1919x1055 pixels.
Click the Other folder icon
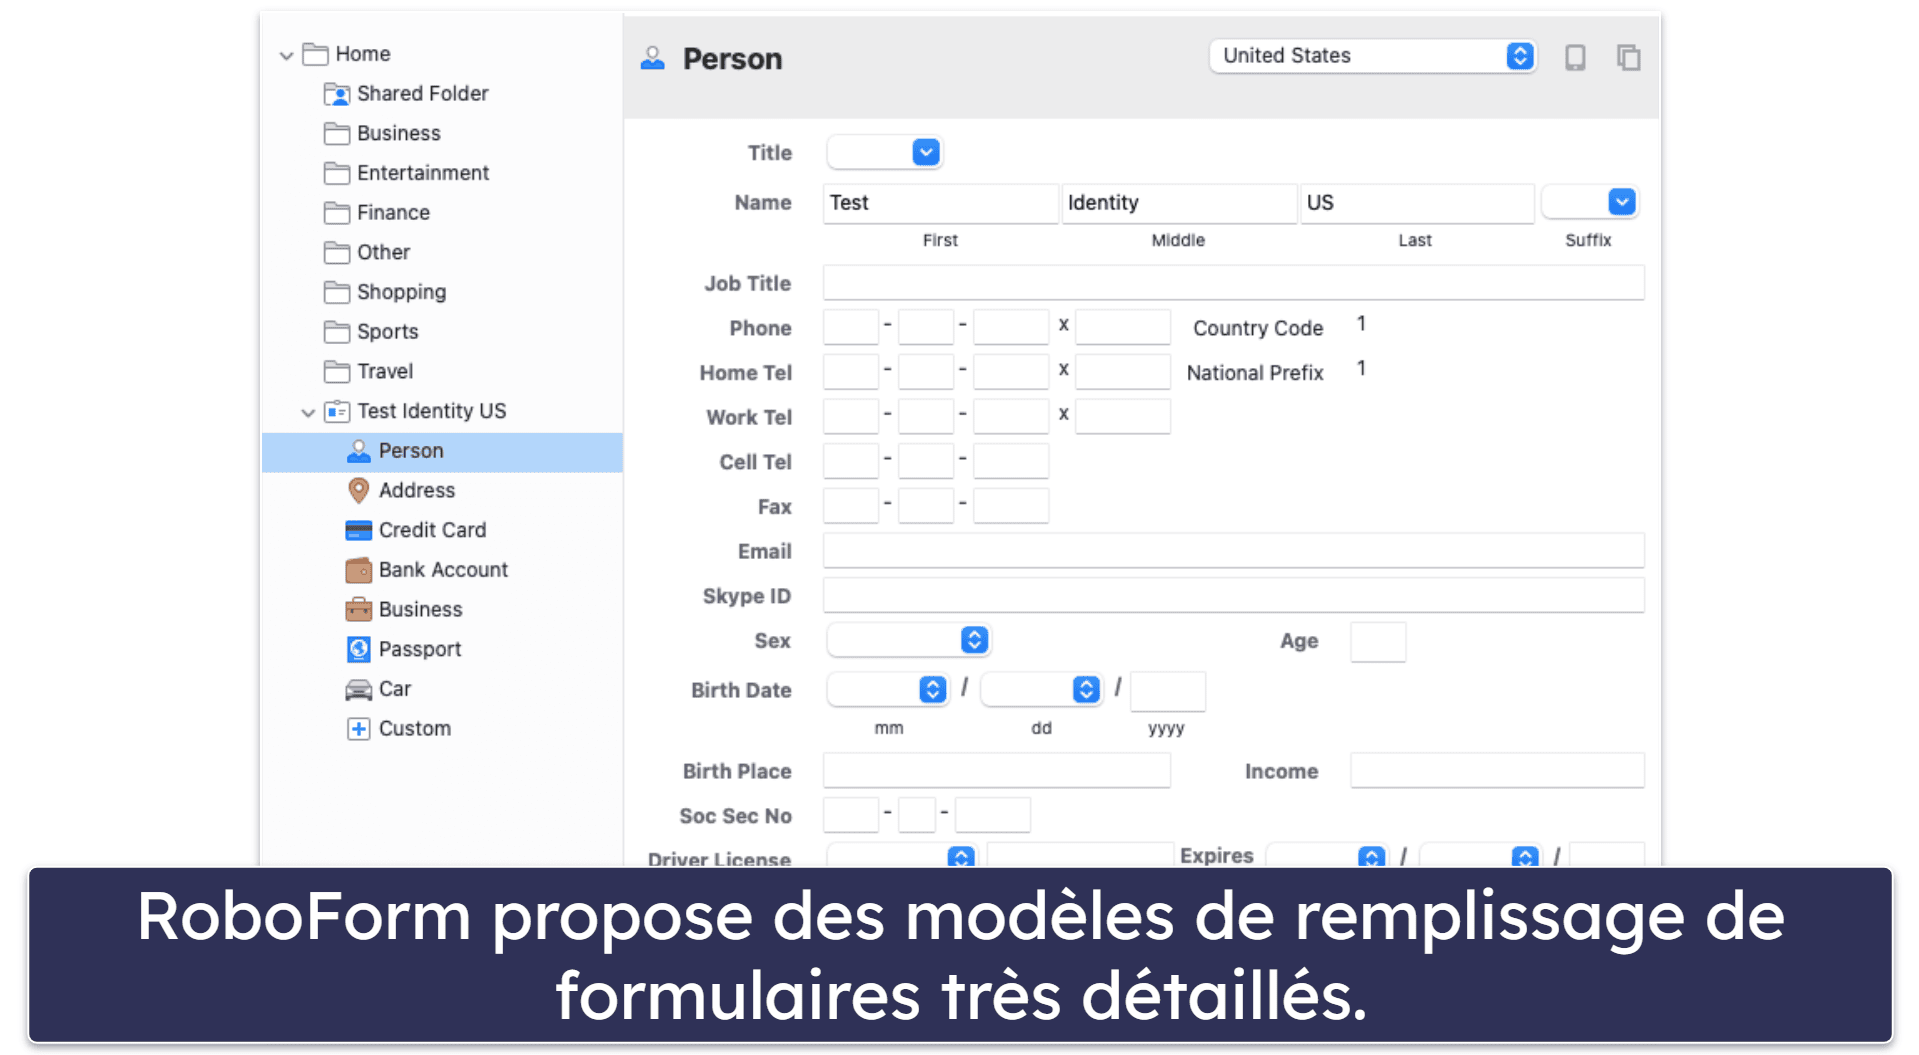click(337, 252)
